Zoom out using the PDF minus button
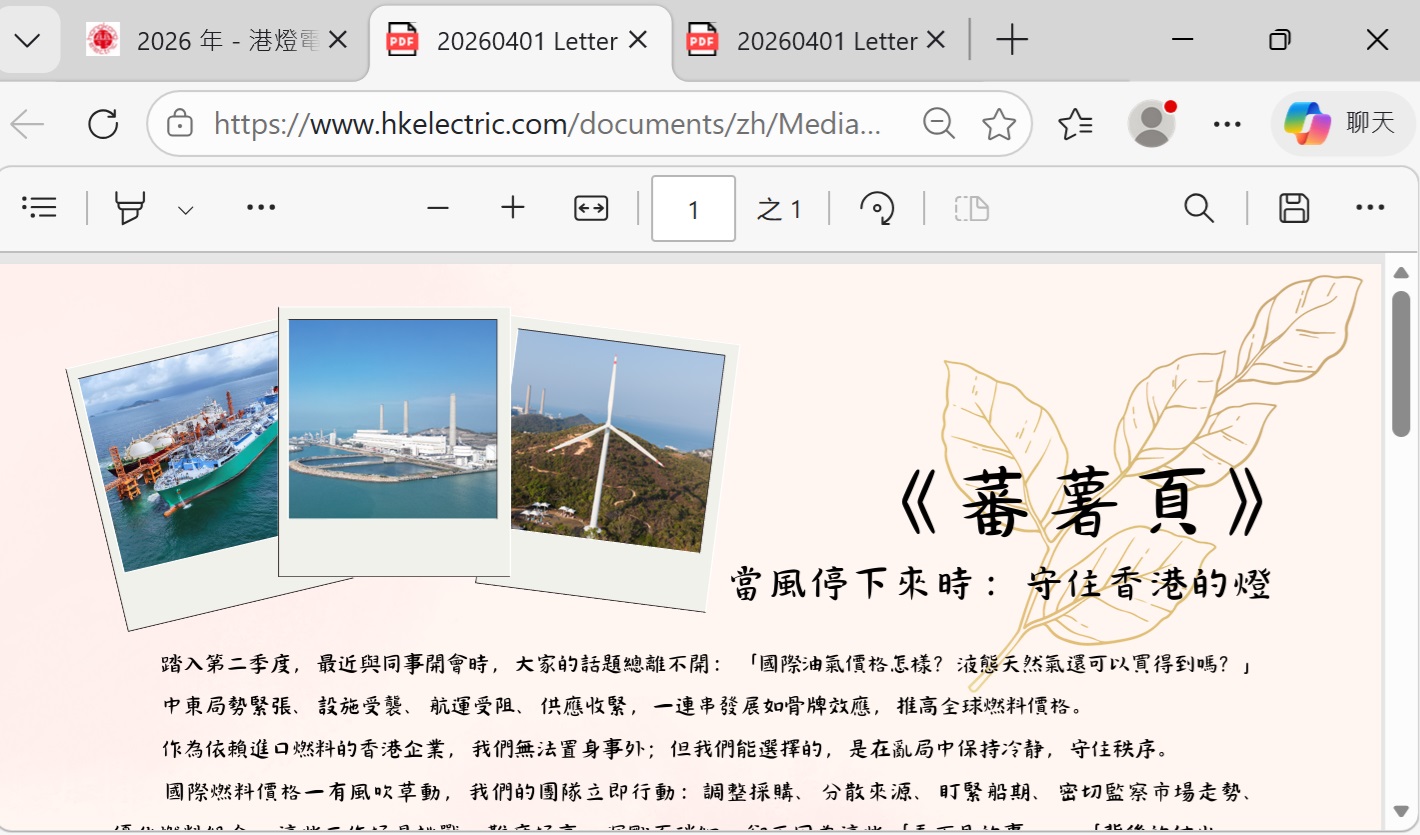This screenshot has height=835, width=1420. point(437,208)
